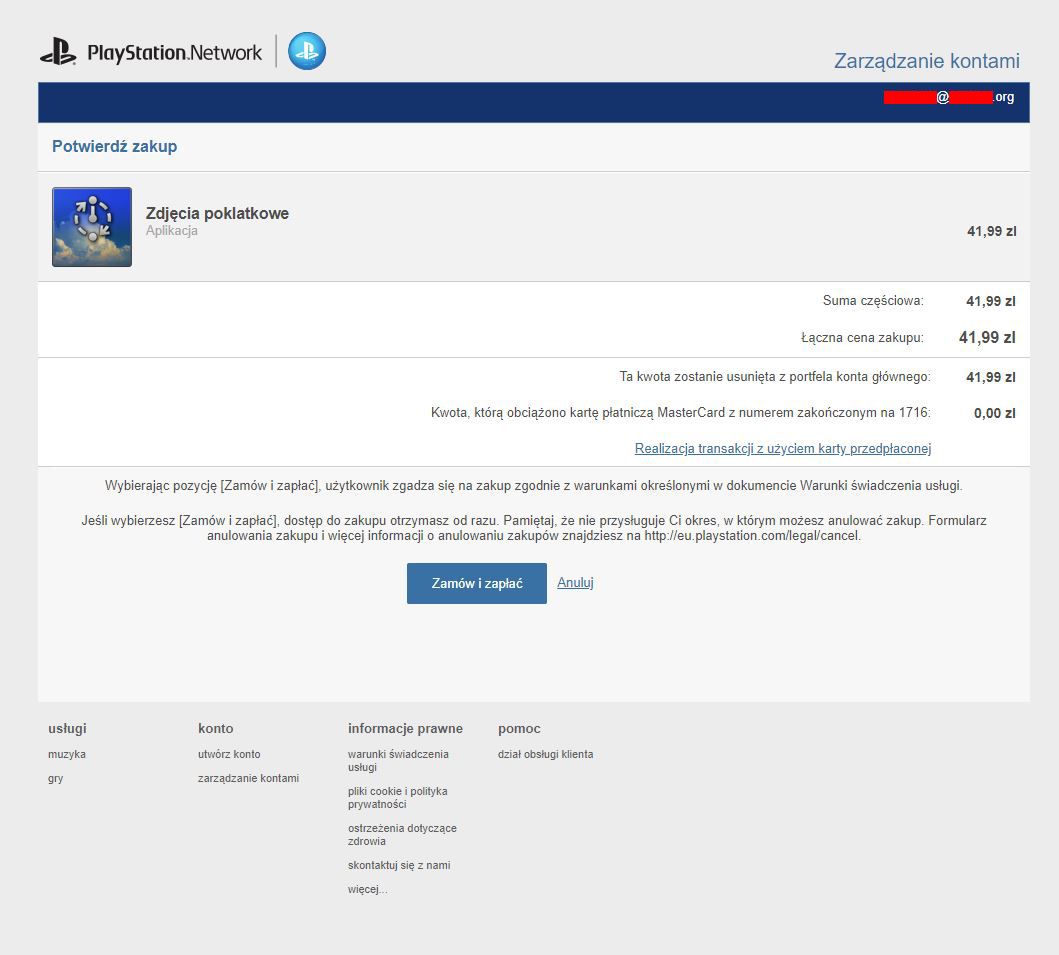
Task: Open pliki cookie i polityka prywatności
Action: (397, 798)
